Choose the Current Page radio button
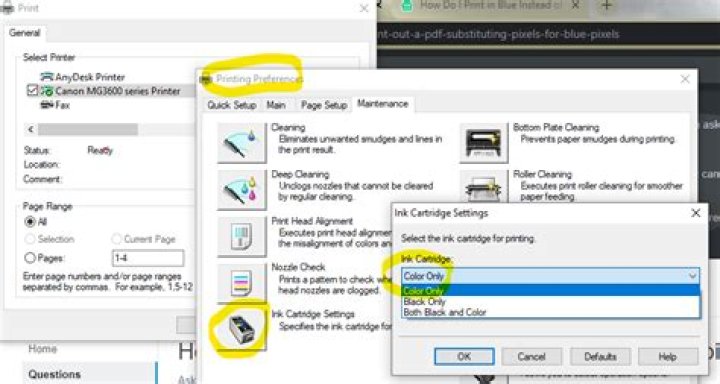 117,239
